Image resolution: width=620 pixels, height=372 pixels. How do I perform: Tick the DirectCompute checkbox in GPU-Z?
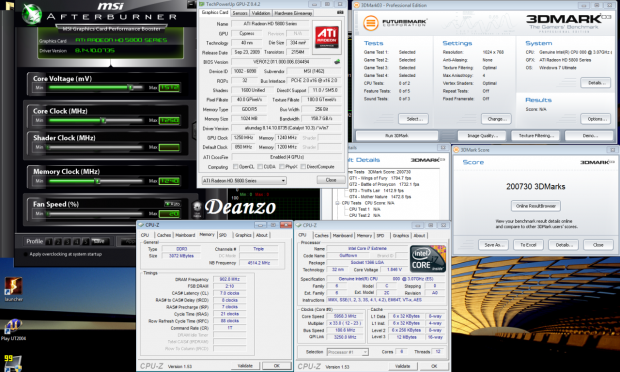[303, 167]
